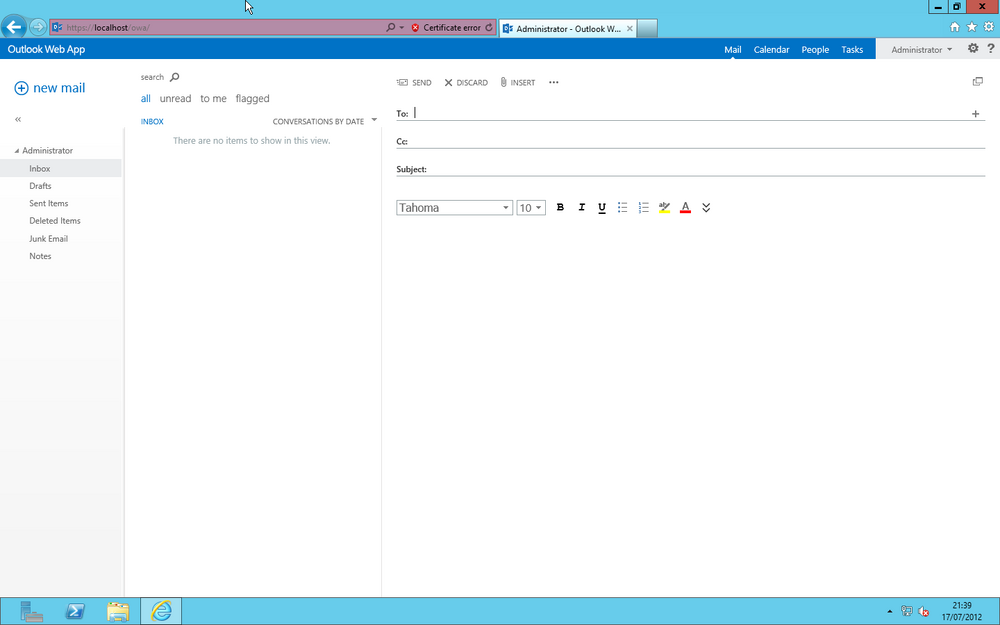Filter messages sent to me
Screen dimensions: 1000x625
coord(213,98)
